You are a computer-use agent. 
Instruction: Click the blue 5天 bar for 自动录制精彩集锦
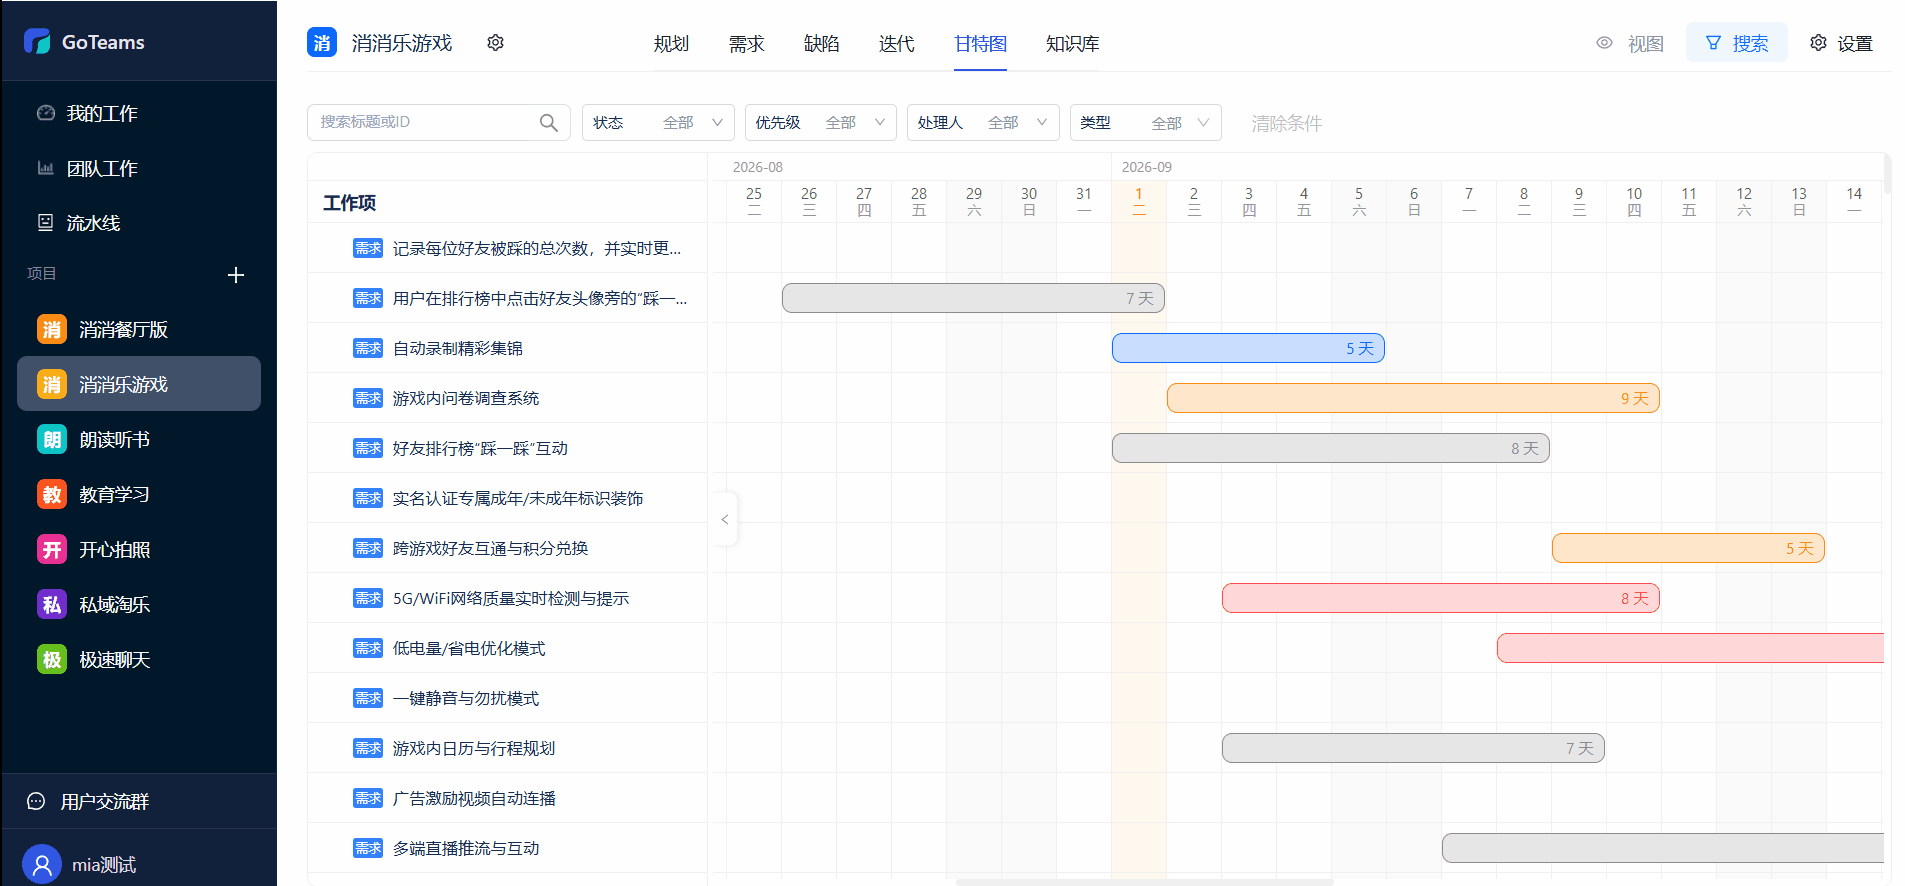click(1248, 348)
